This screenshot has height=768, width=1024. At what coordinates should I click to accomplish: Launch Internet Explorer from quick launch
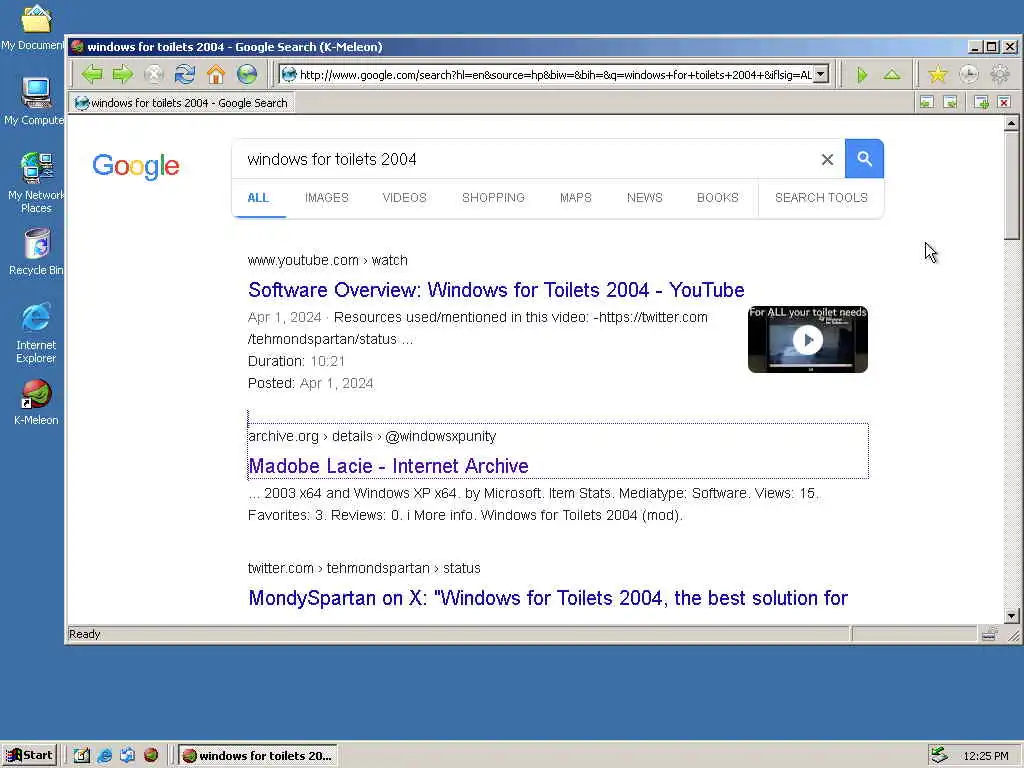tap(104, 756)
